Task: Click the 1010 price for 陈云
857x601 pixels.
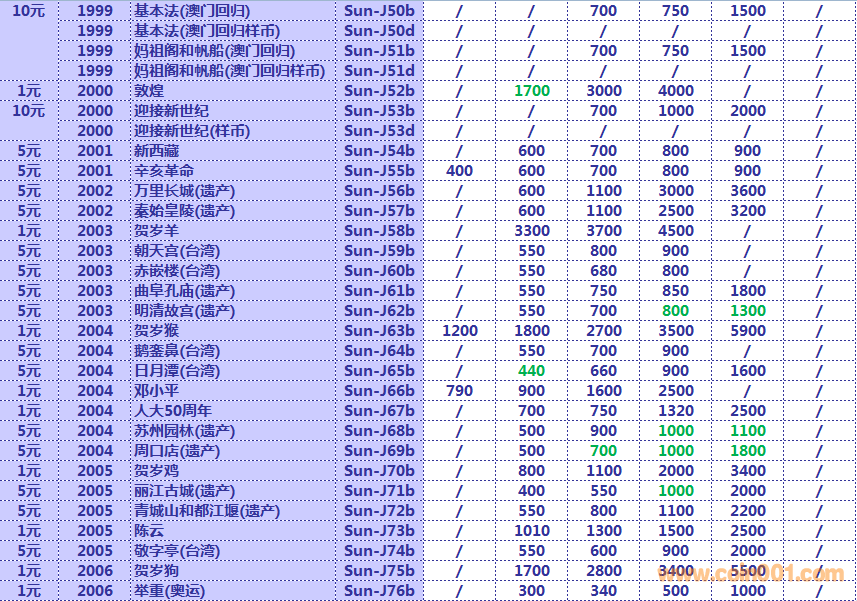Action: (x=531, y=531)
